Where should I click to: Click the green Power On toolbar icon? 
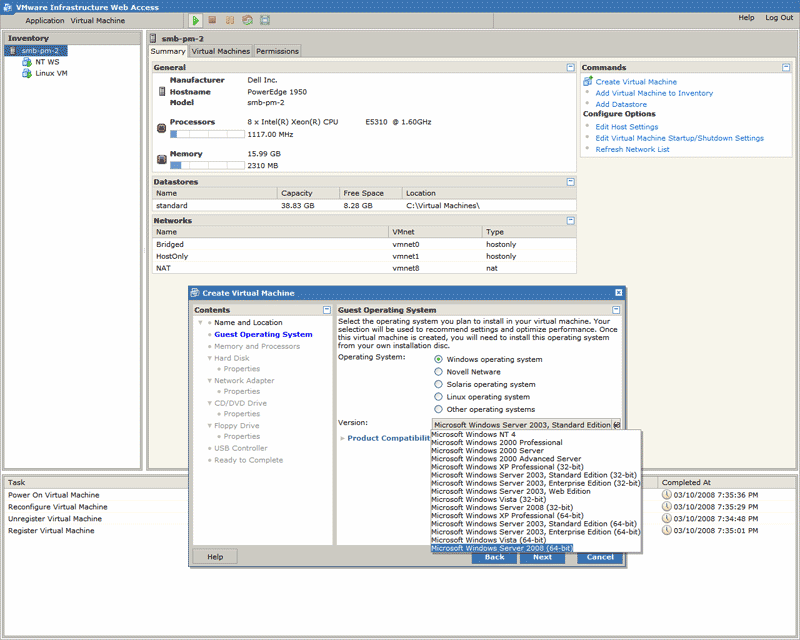click(x=195, y=20)
